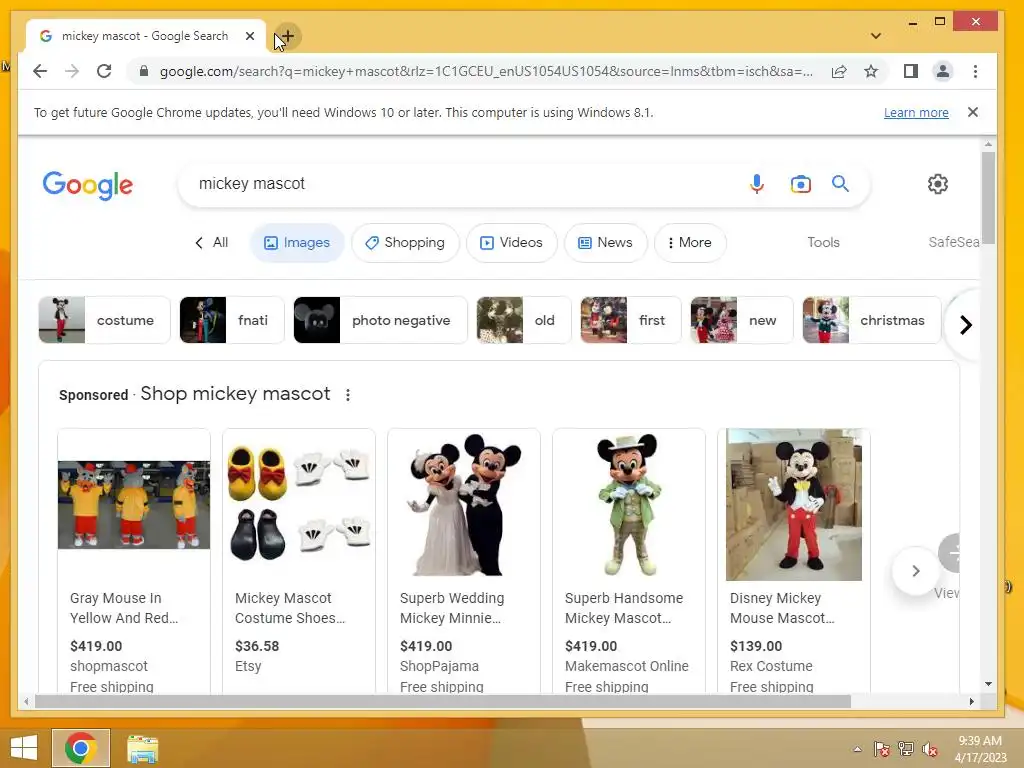Bookmark this tab with star

click(871, 71)
